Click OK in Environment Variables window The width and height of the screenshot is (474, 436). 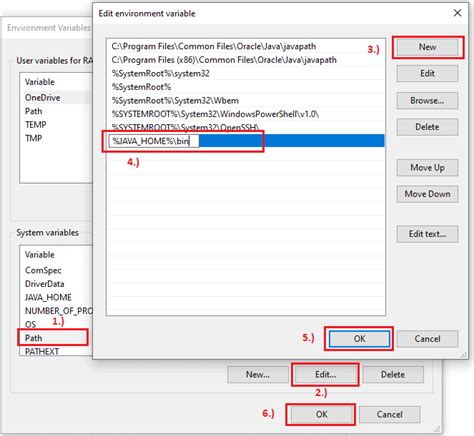click(x=321, y=414)
